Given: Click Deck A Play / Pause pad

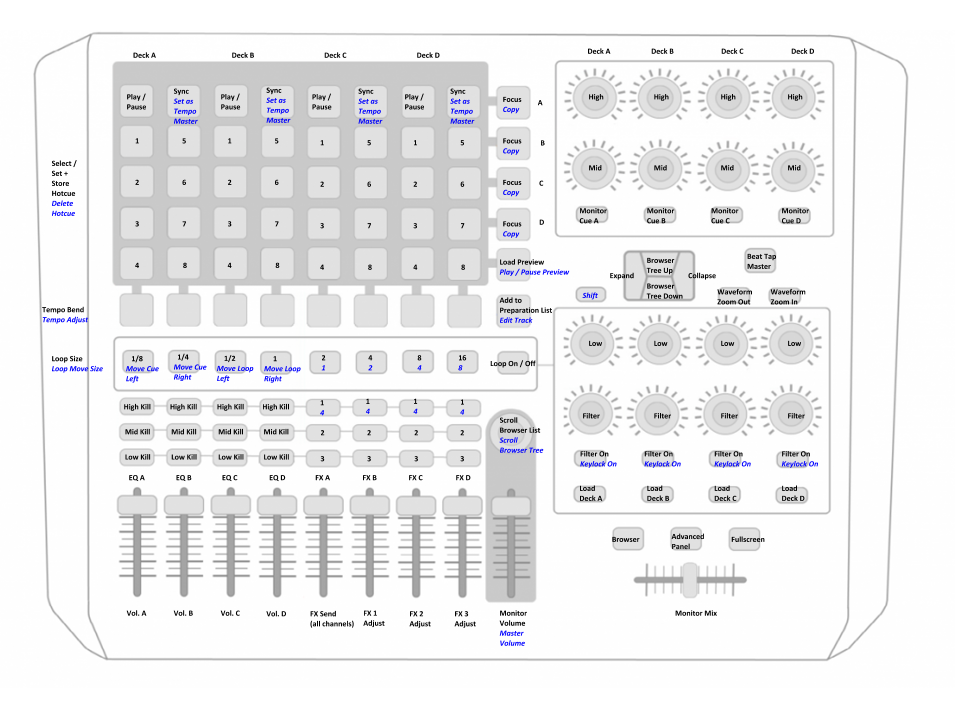Looking at the screenshot, I should pos(137,102).
